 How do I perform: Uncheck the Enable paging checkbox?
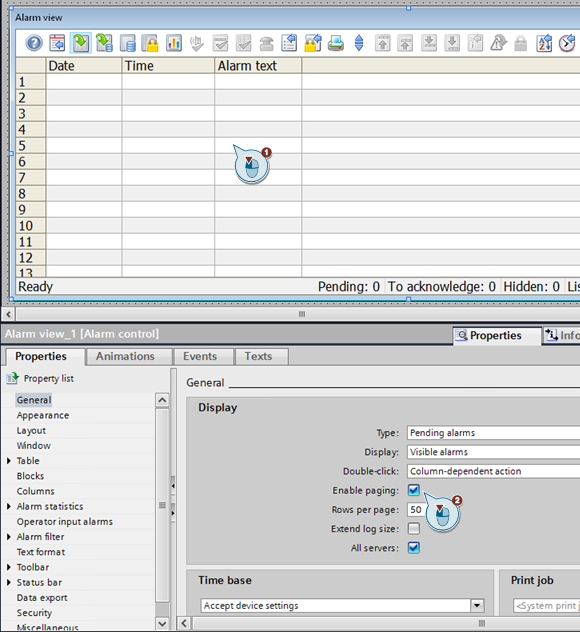(414, 490)
